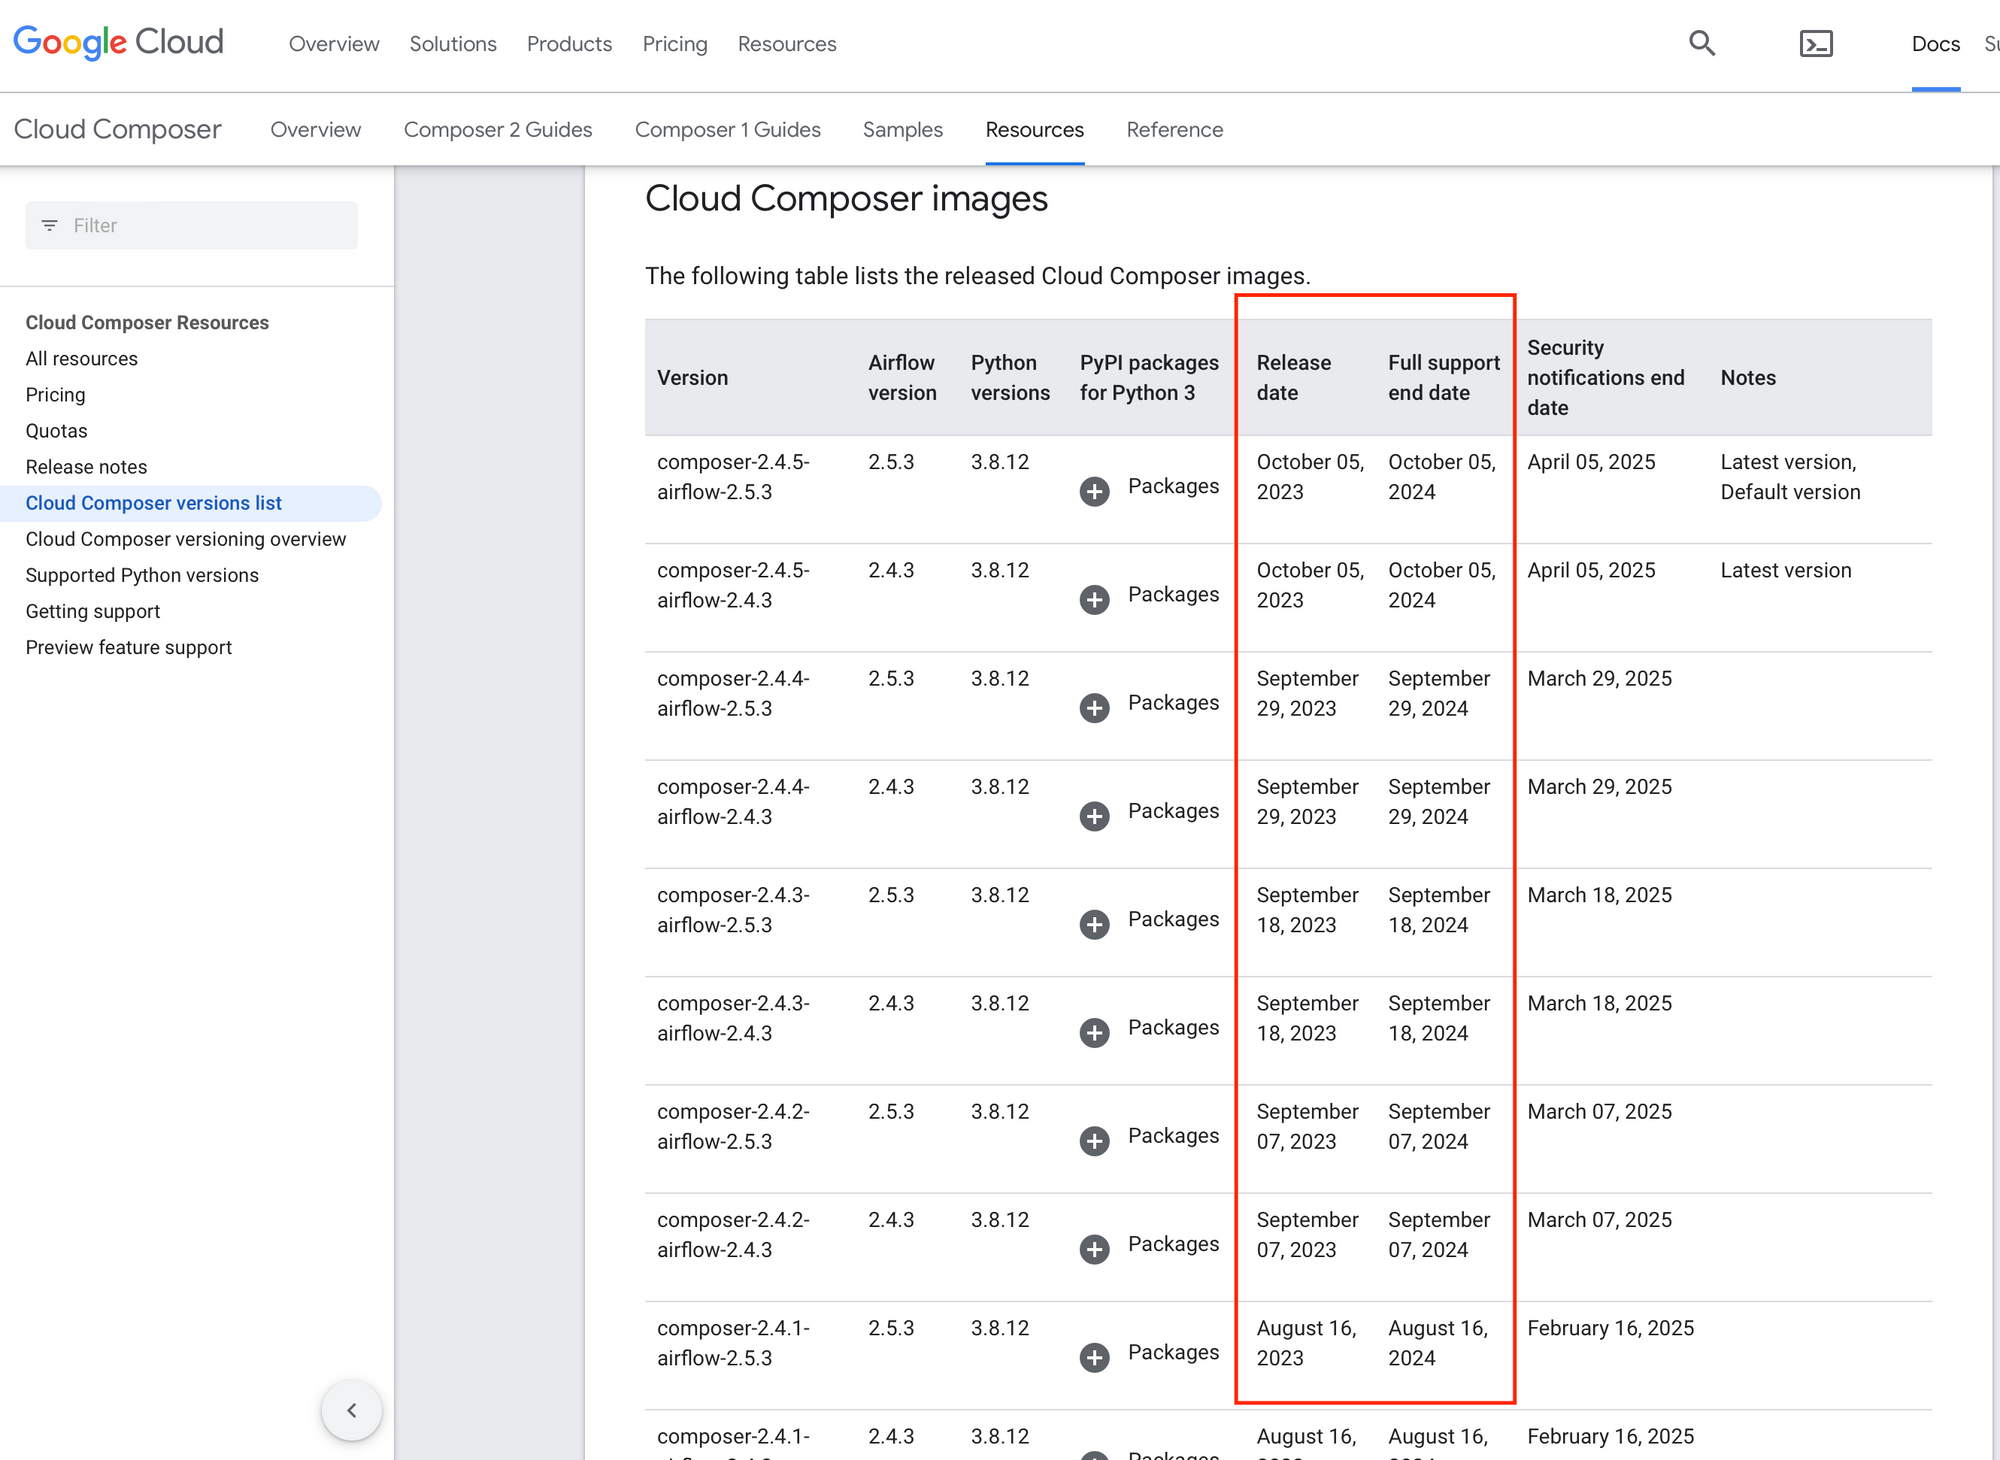
Task: Open the Samples tab
Action: (x=902, y=130)
